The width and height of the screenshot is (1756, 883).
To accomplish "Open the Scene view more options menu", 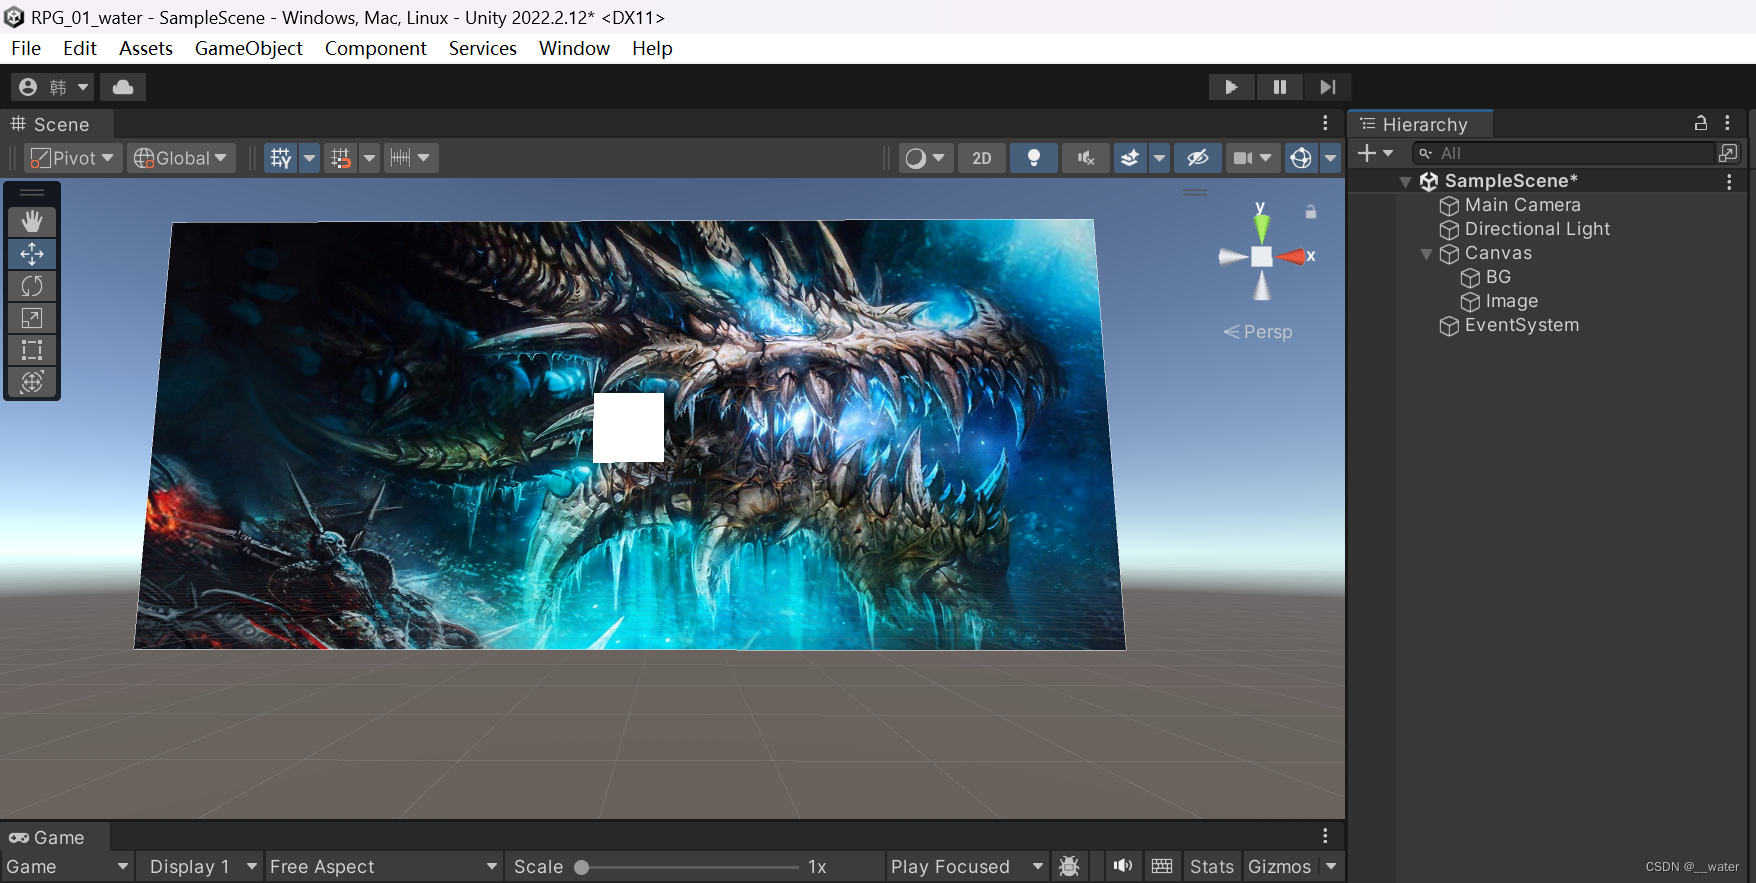I will (1325, 123).
